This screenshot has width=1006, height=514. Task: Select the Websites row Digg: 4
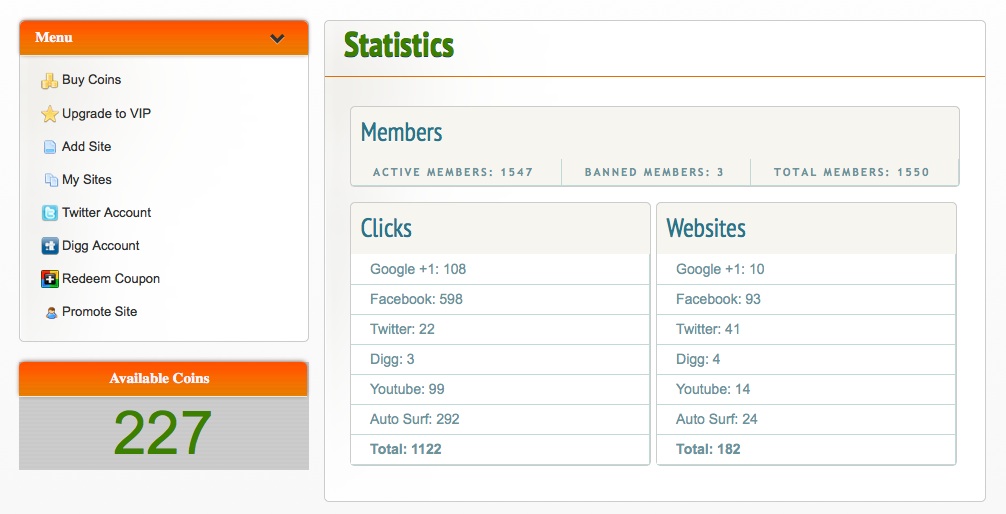pos(806,359)
